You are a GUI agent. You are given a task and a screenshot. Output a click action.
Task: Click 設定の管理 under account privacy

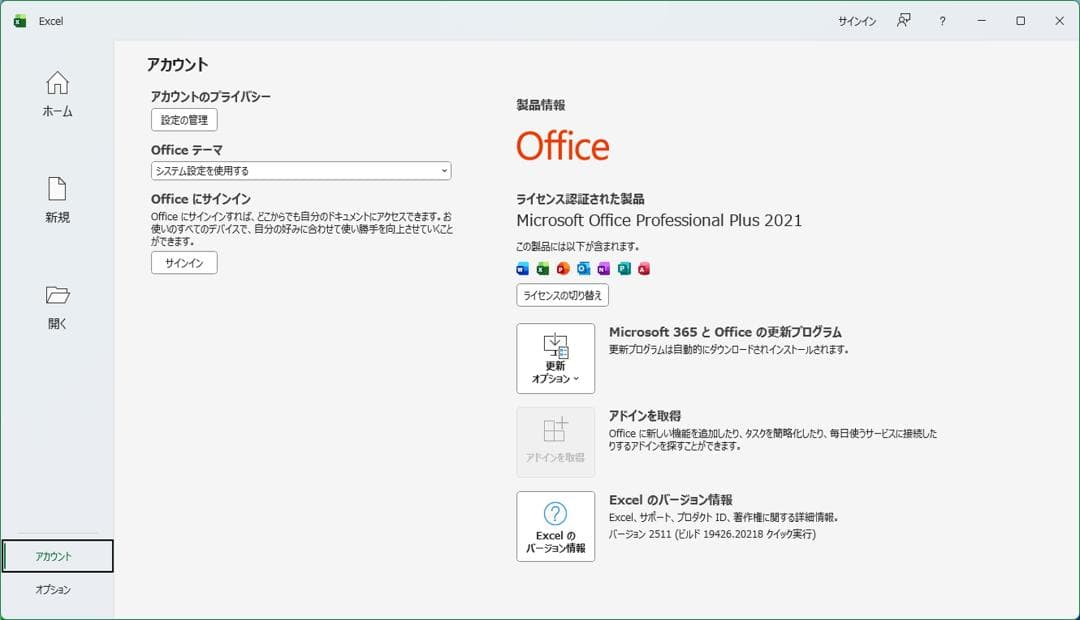coord(183,119)
